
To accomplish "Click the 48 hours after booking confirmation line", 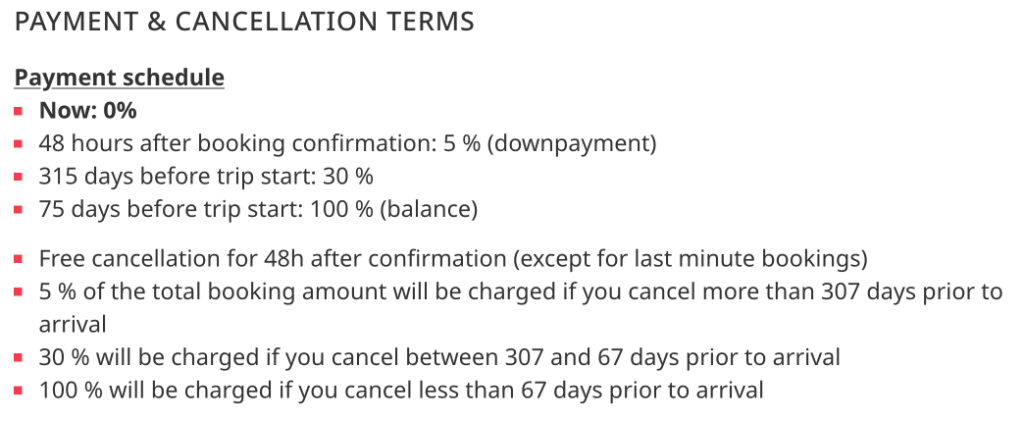I will point(347,144).
